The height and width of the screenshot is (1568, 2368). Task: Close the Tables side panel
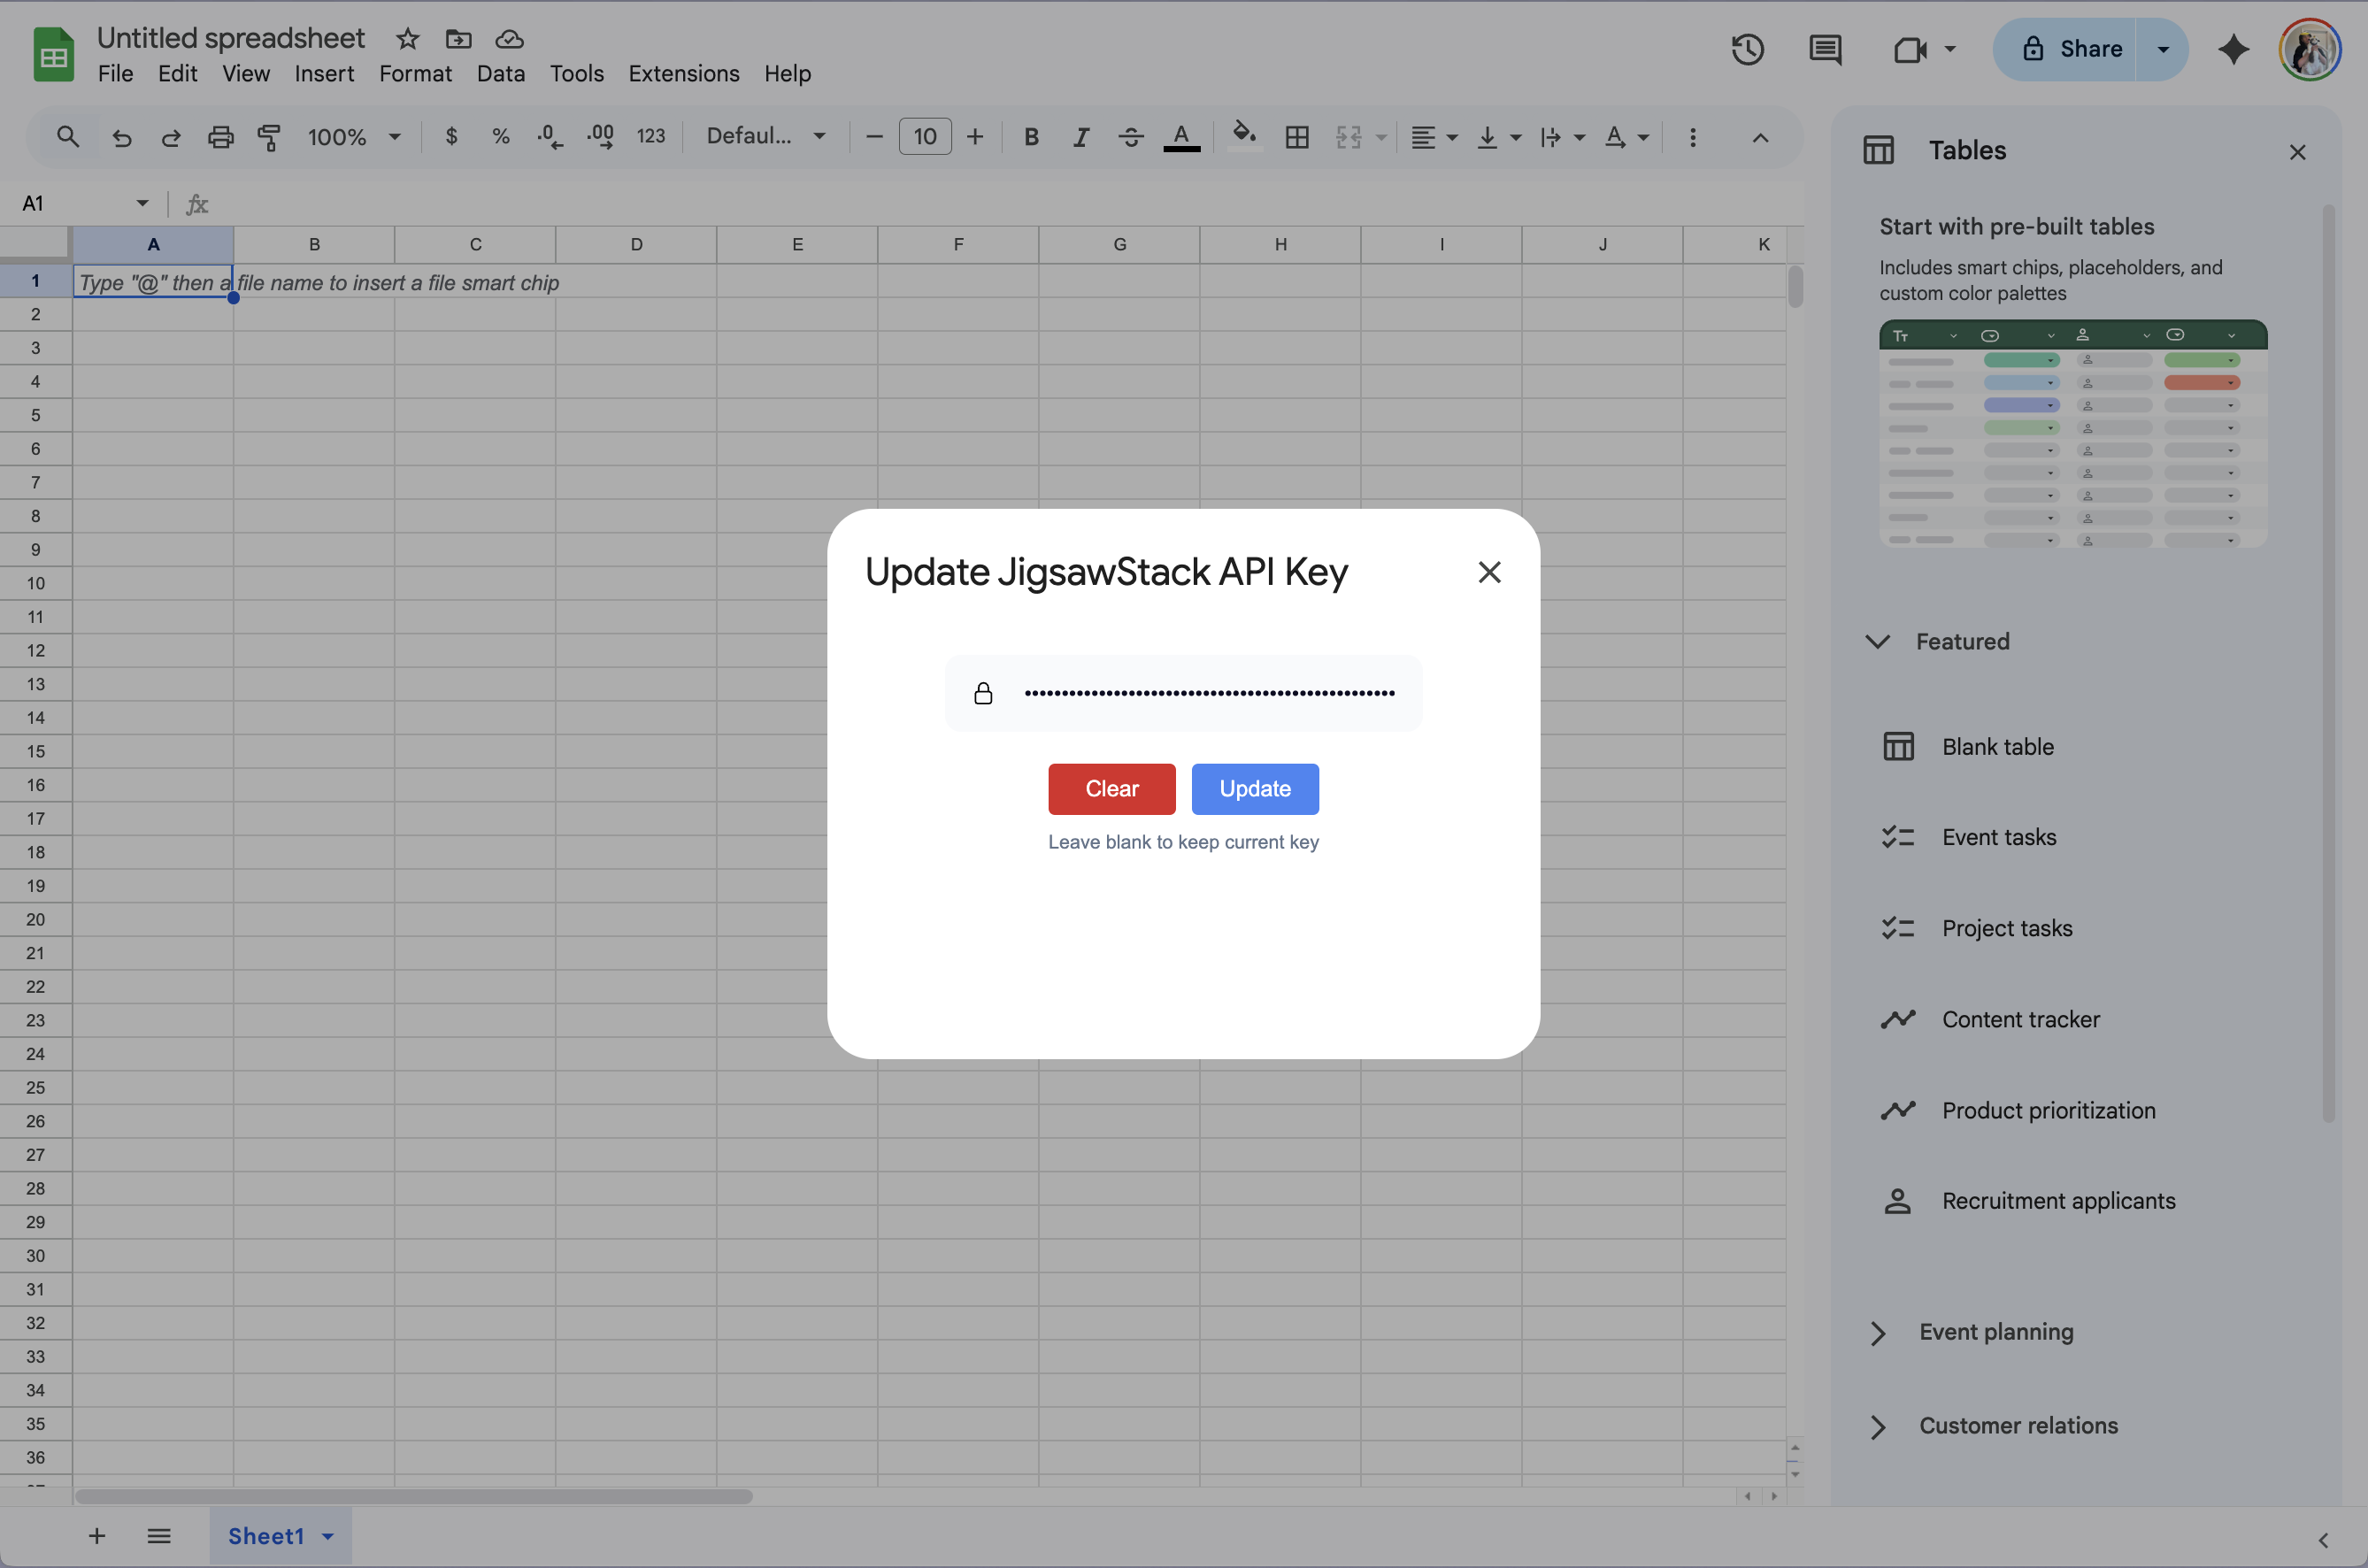(2297, 152)
